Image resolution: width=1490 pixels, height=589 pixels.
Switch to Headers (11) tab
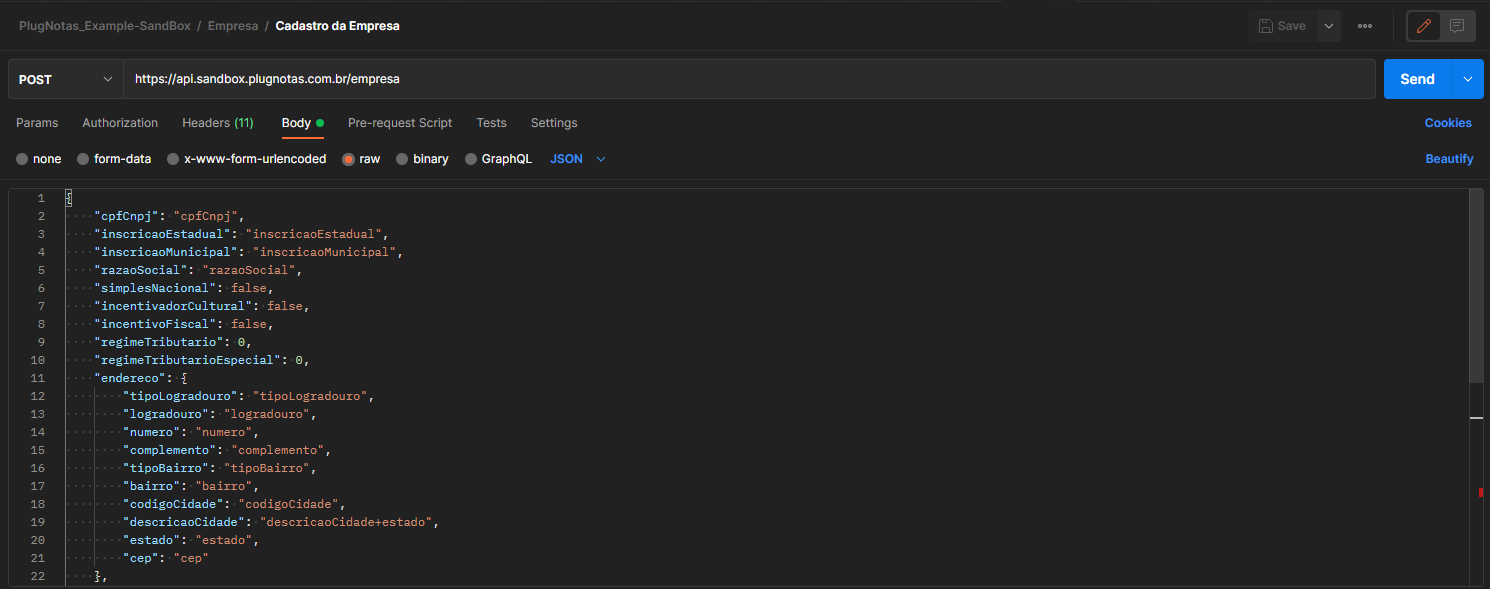(218, 123)
